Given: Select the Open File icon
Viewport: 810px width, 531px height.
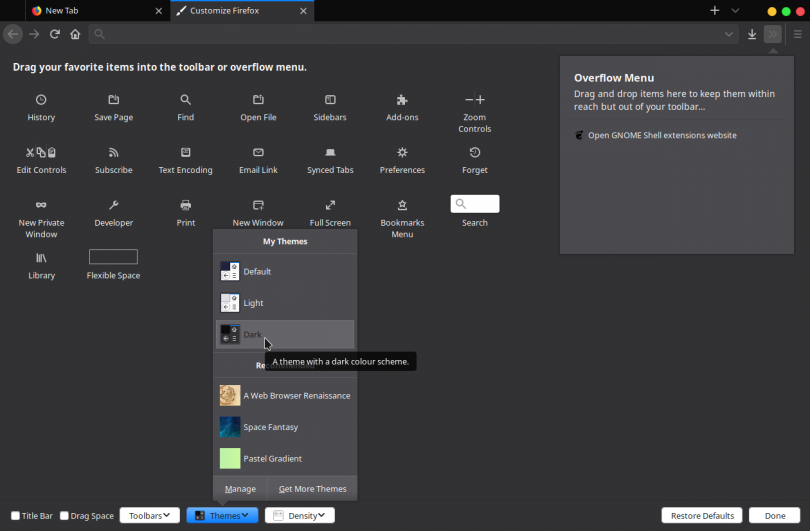Looking at the screenshot, I should point(258,100).
